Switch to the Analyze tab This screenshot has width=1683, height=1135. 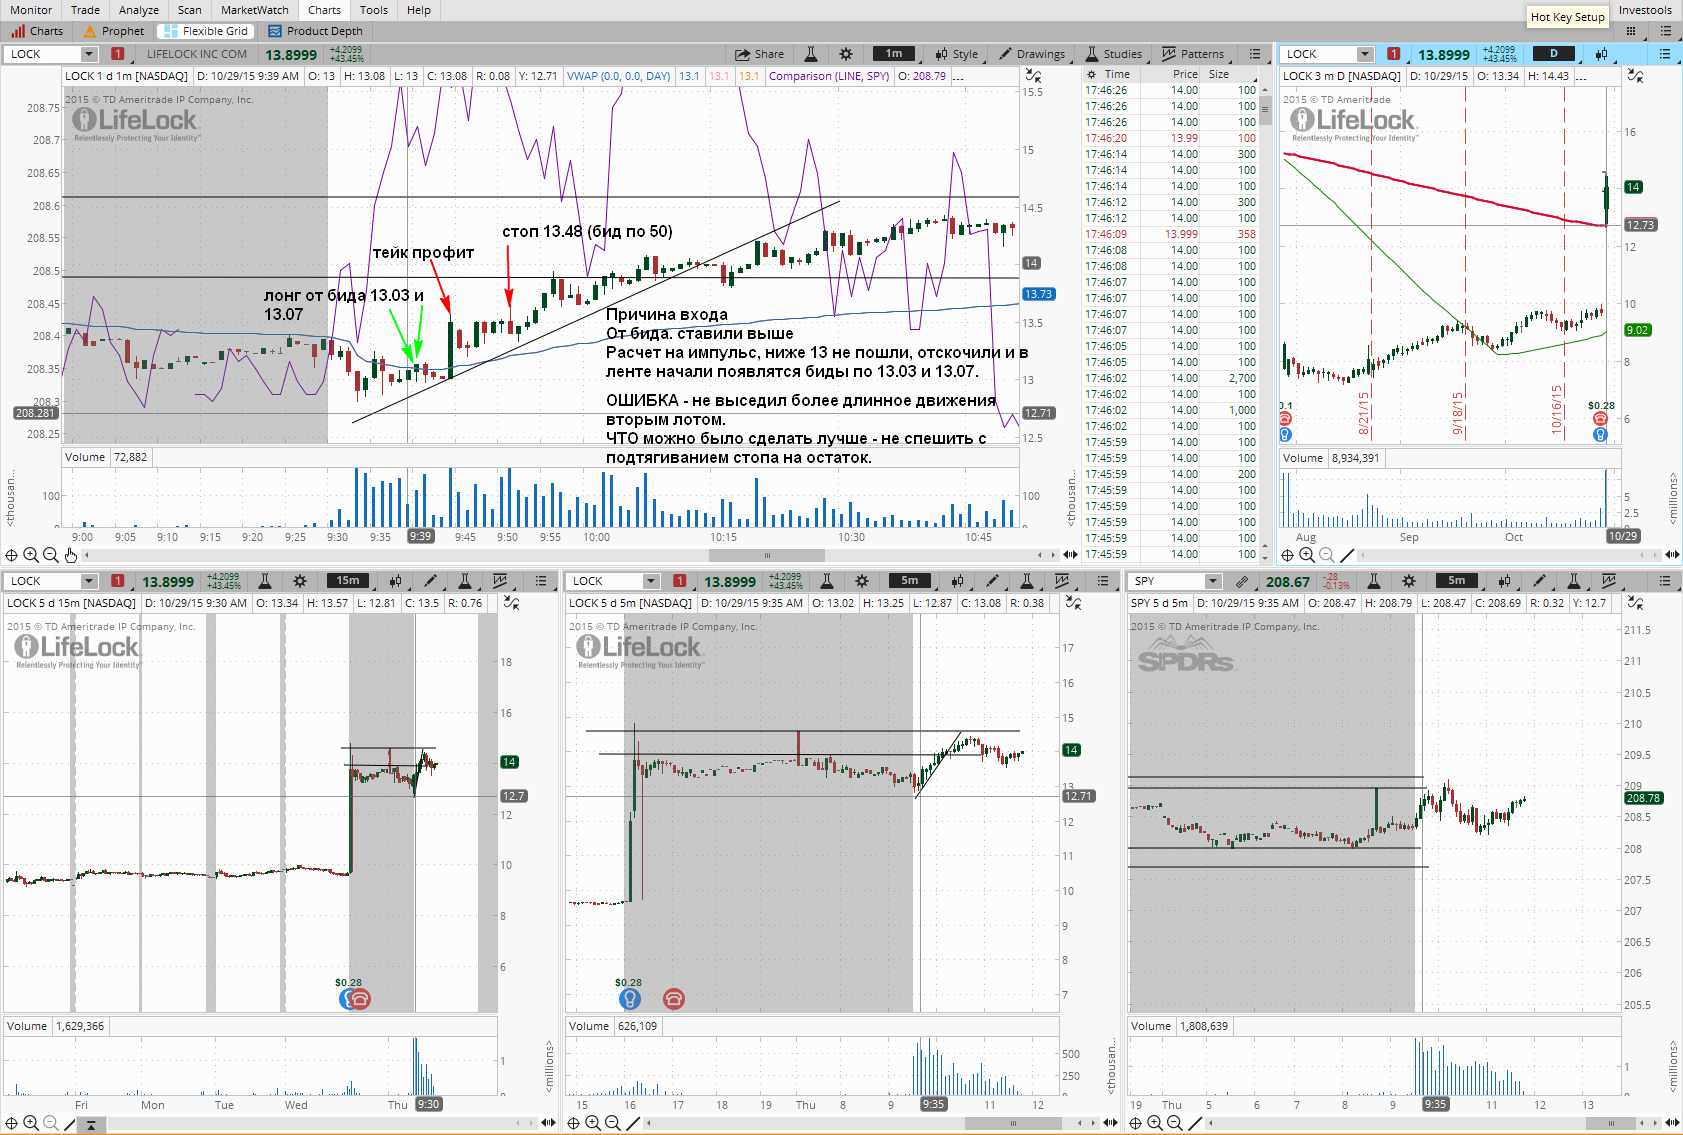[x=139, y=10]
